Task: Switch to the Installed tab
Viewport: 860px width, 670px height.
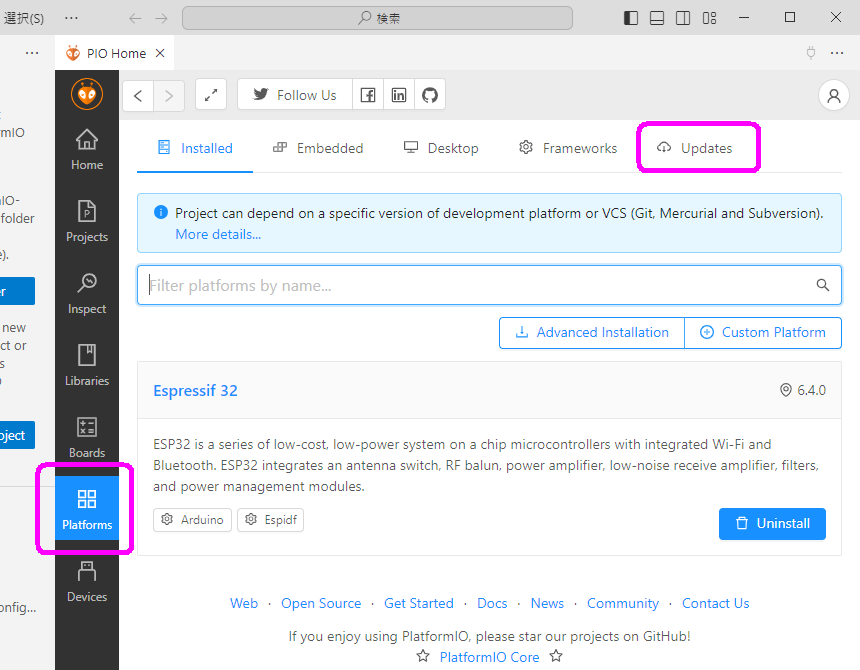Action: 195,148
